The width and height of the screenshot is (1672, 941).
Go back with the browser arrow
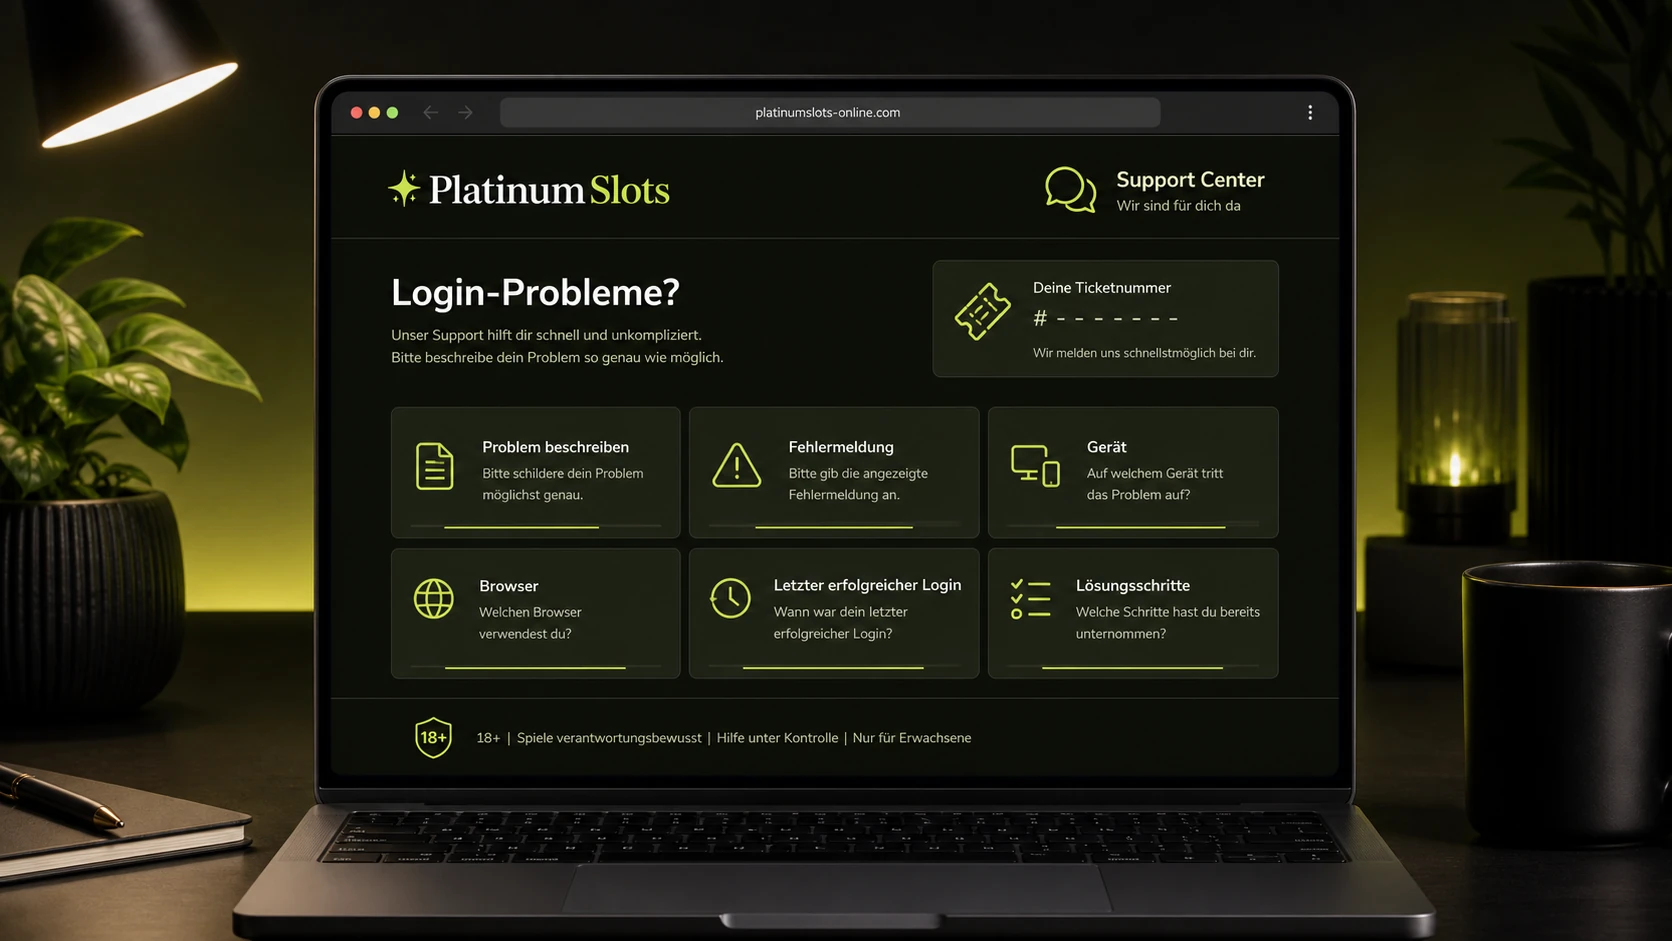pos(430,113)
